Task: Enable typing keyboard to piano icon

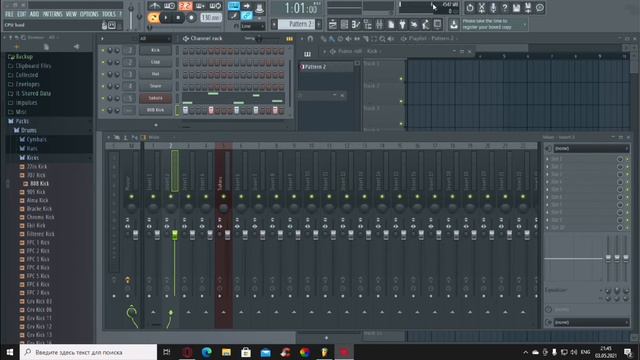Action: tap(234, 6)
